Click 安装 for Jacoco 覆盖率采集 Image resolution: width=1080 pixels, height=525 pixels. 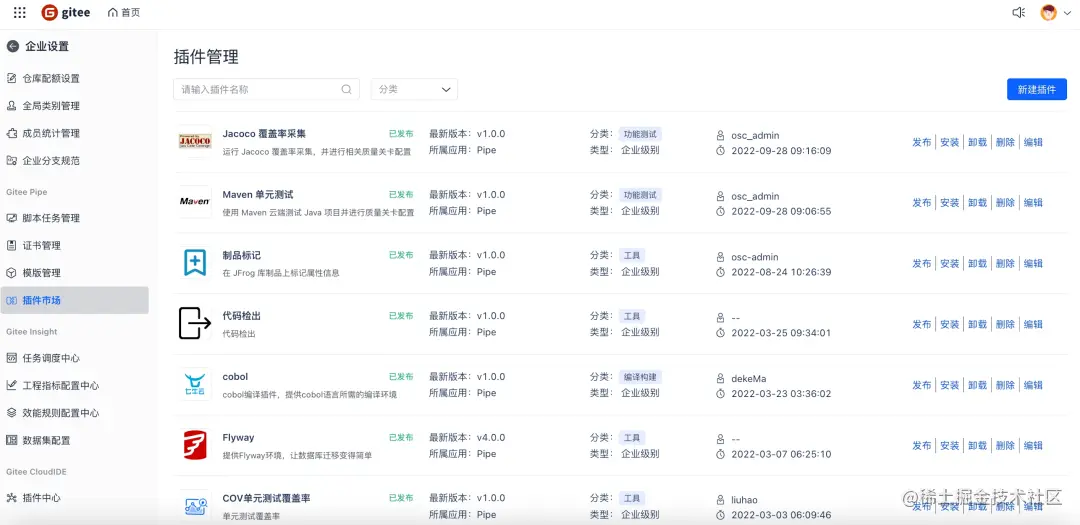(x=950, y=142)
